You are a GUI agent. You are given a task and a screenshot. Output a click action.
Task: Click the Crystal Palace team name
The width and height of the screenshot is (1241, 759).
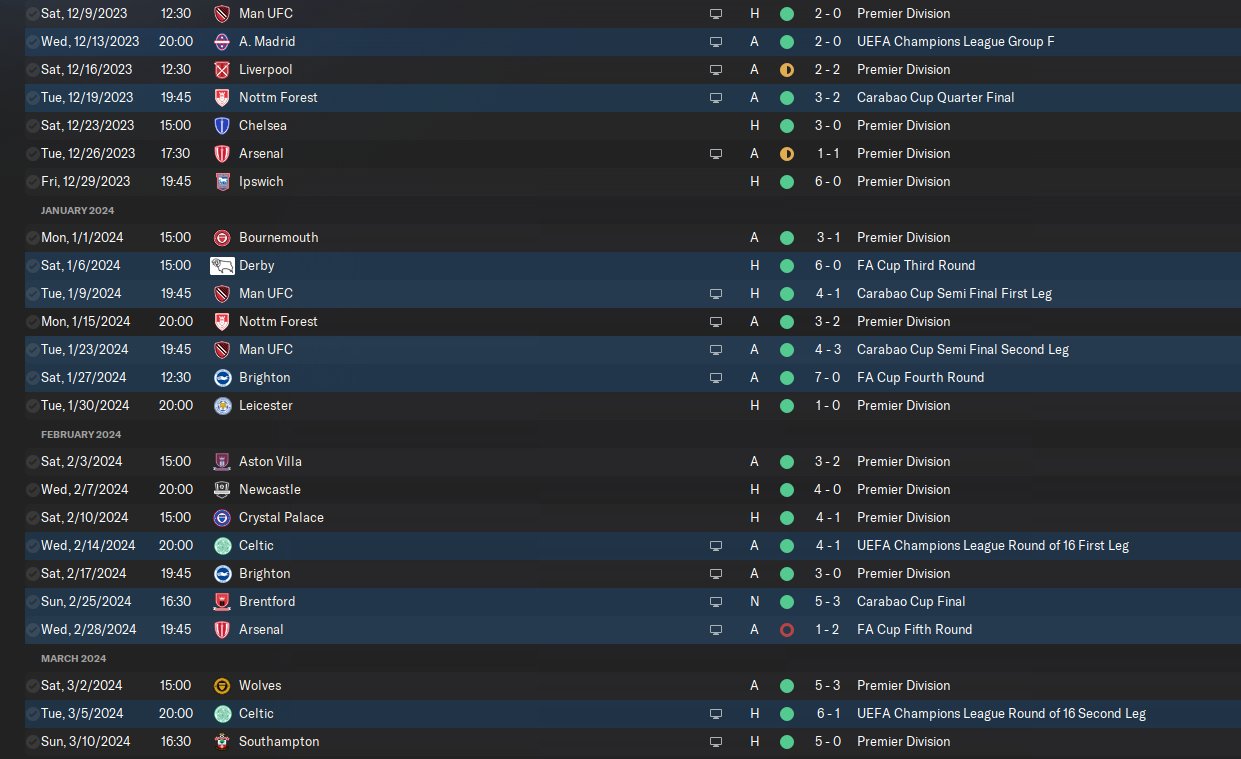tap(281, 518)
